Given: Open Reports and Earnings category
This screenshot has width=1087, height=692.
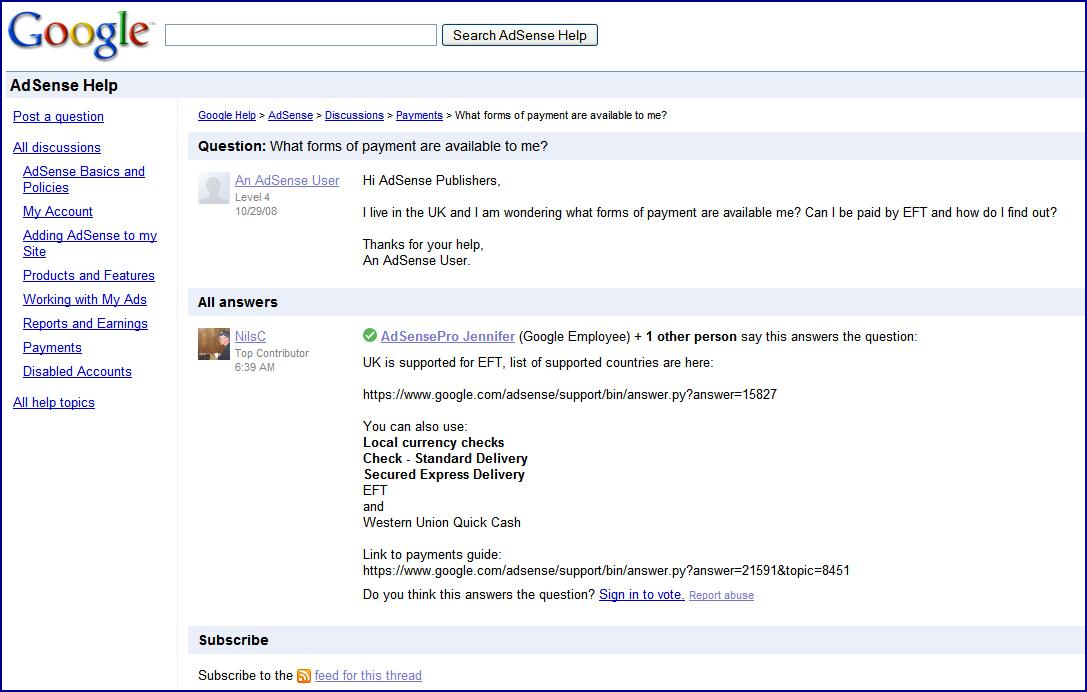Looking at the screenshot, I should tap(85, 324).
